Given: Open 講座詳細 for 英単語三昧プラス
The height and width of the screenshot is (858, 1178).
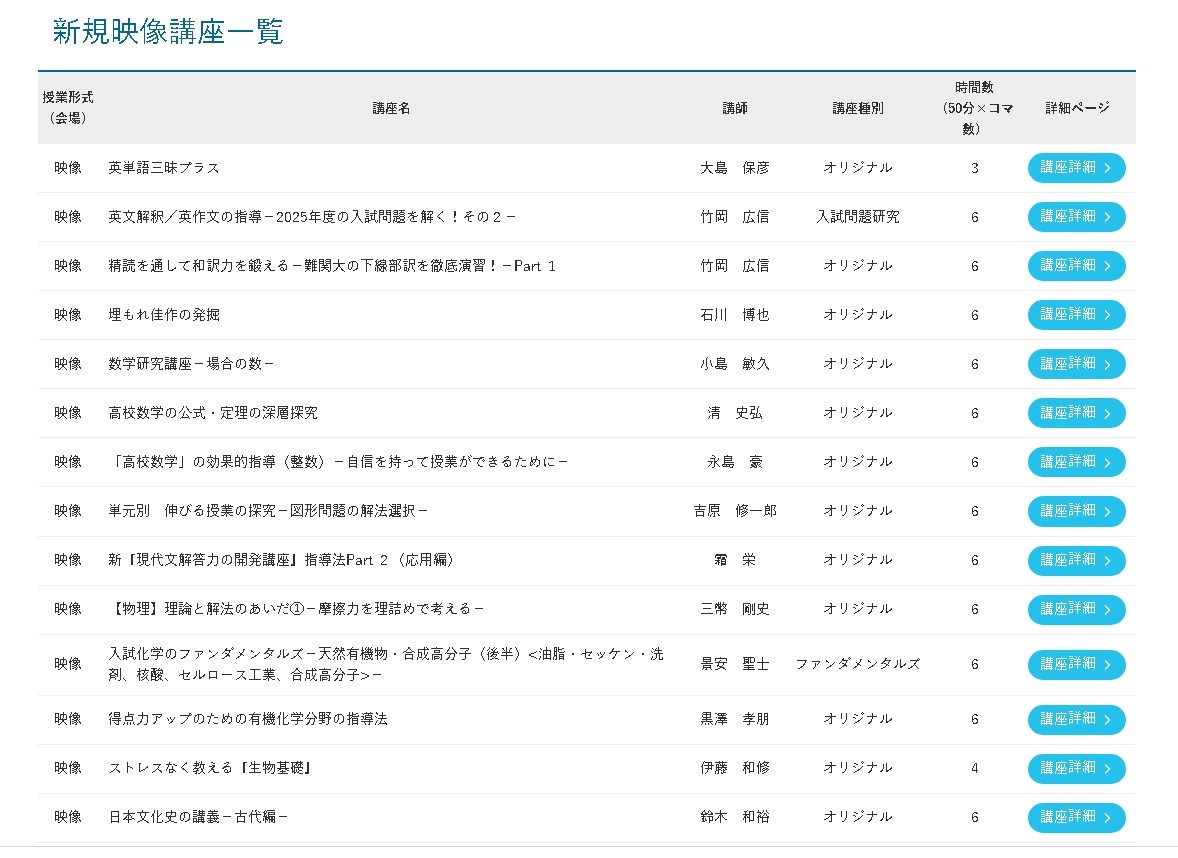Looking at the screenshot, I should [x=1076, y=168].
